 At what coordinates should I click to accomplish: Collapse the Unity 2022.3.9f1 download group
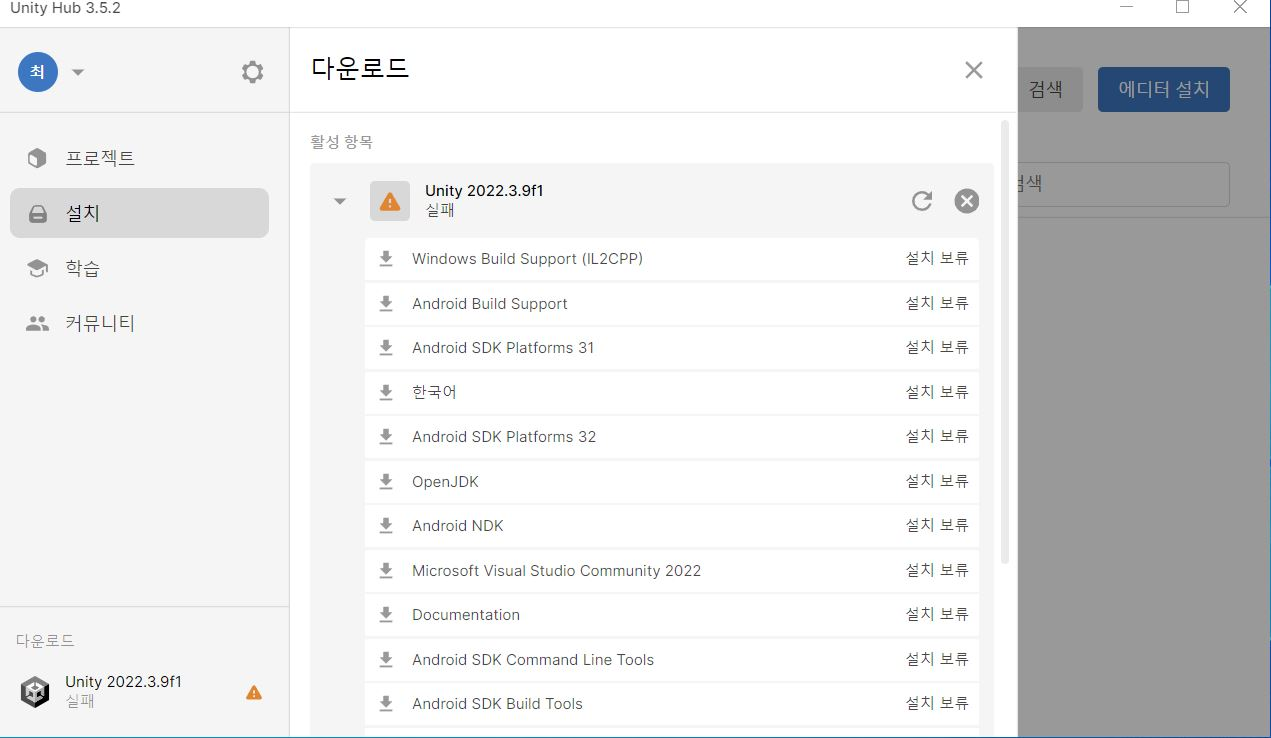point(340,201)
